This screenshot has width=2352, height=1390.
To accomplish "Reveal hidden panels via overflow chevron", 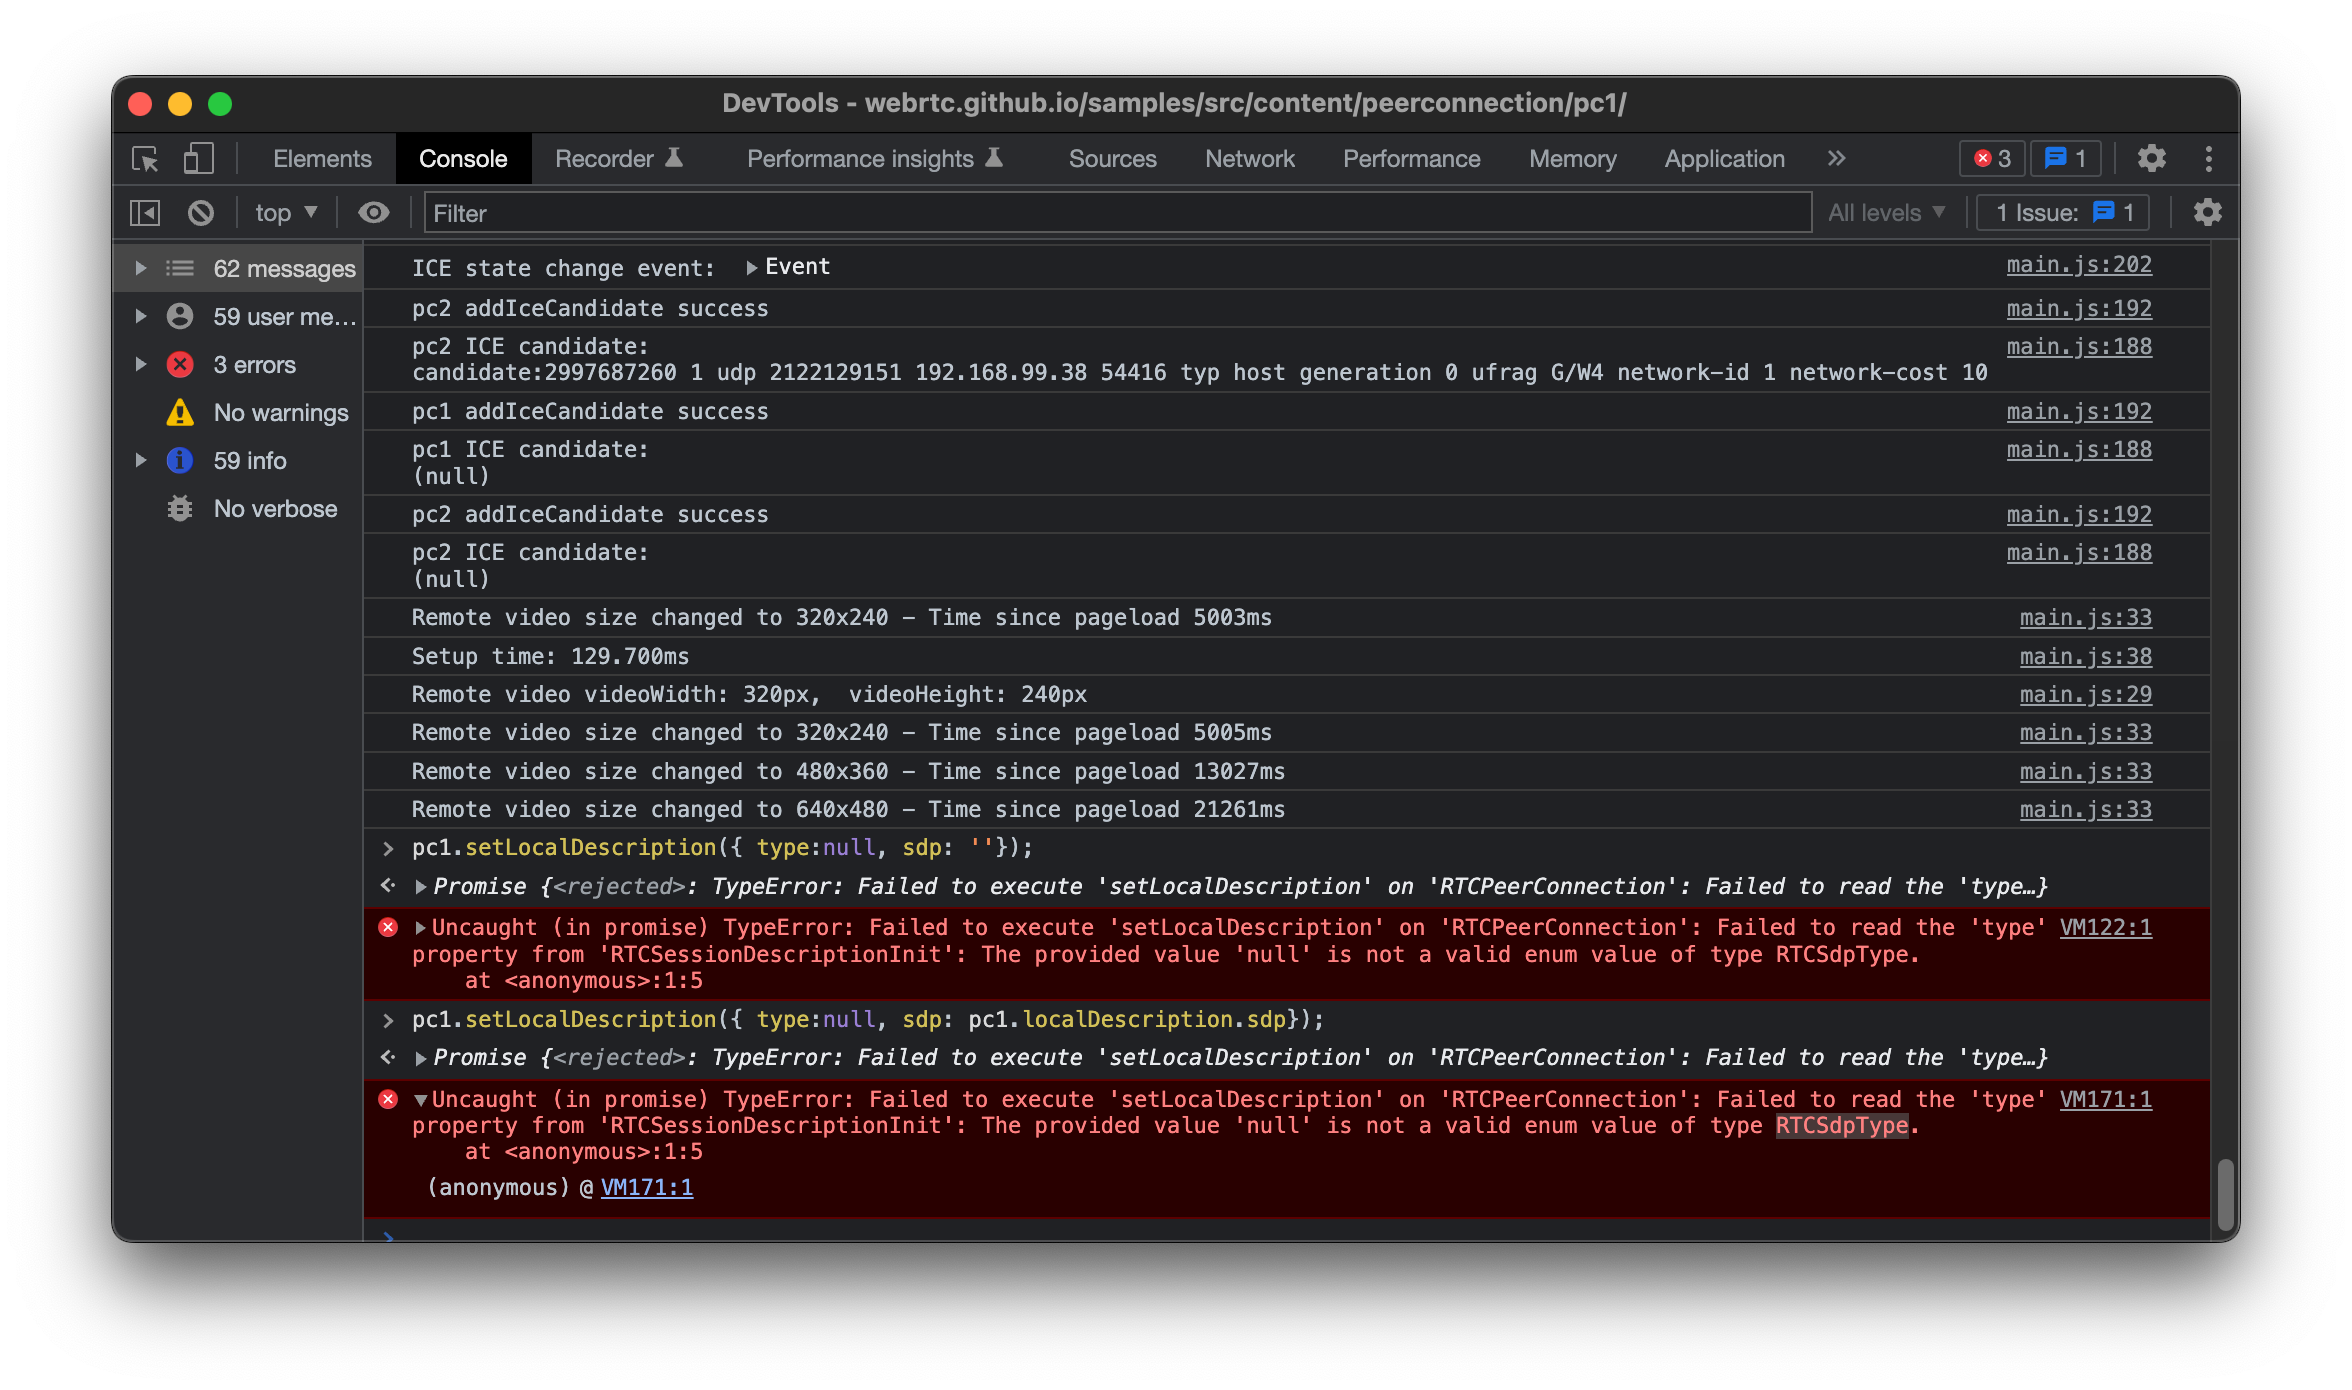I will click(x=1836, y=158).
